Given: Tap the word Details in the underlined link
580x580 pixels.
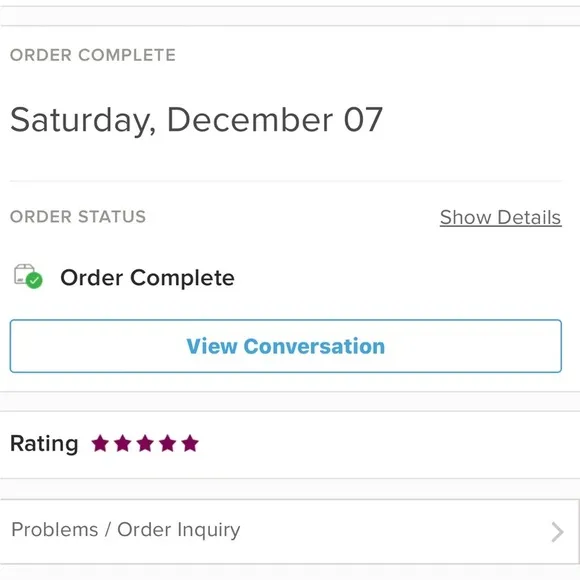Looking at the screenshot, I should coord(529,217).
